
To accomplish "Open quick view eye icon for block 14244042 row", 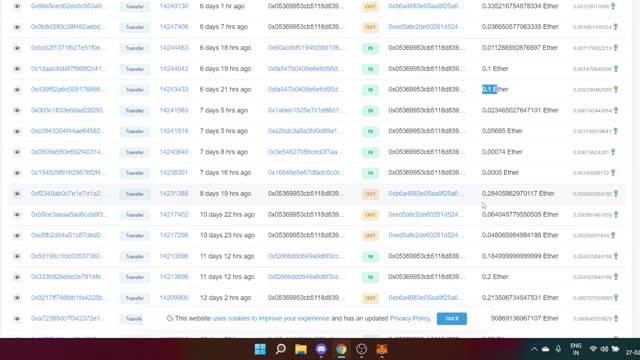I will pos(17,69).
